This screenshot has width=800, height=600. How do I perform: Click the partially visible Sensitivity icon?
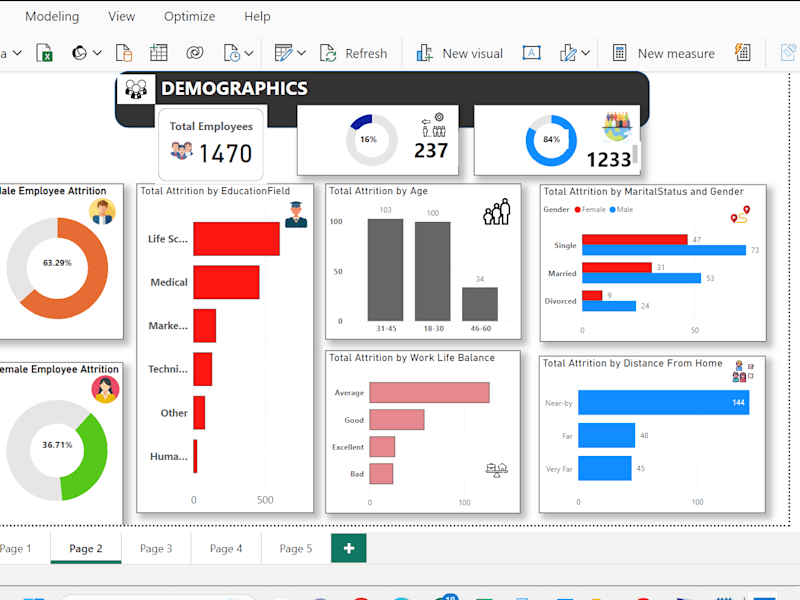click(x=789, y=52)
